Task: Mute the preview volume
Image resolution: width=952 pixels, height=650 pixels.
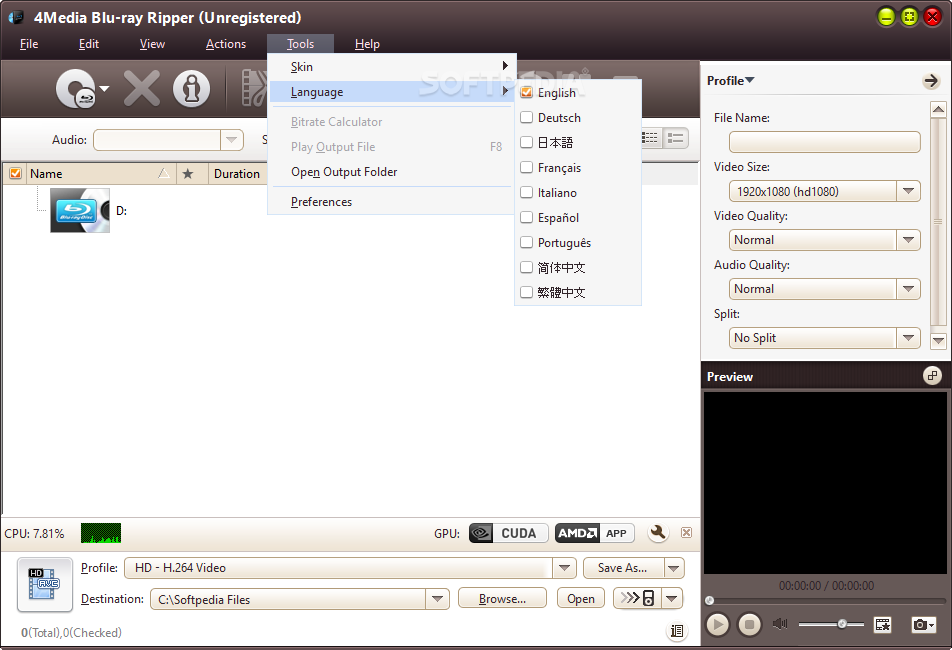Action: coord(780,624)
